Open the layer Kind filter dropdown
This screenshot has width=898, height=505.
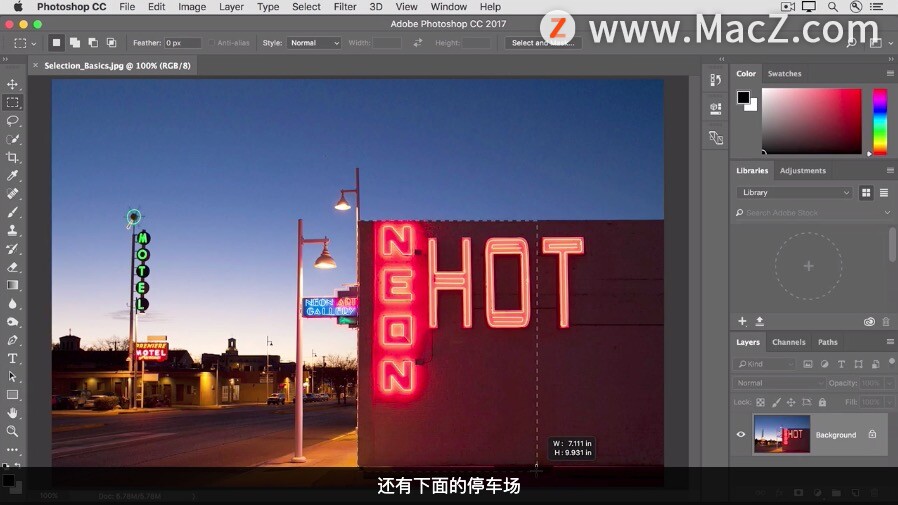click(x=765, y=364)
